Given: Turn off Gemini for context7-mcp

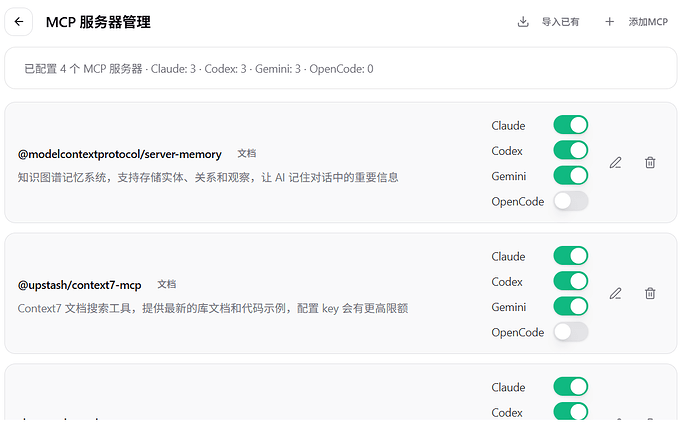Looking at the screenshot, I should point(571,306).
